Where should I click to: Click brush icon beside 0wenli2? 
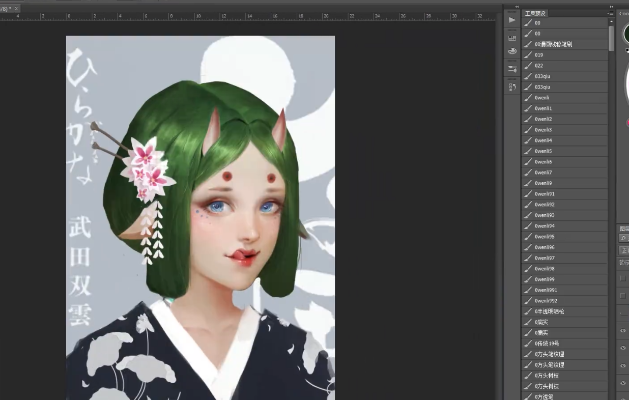(x=528, y=119)
